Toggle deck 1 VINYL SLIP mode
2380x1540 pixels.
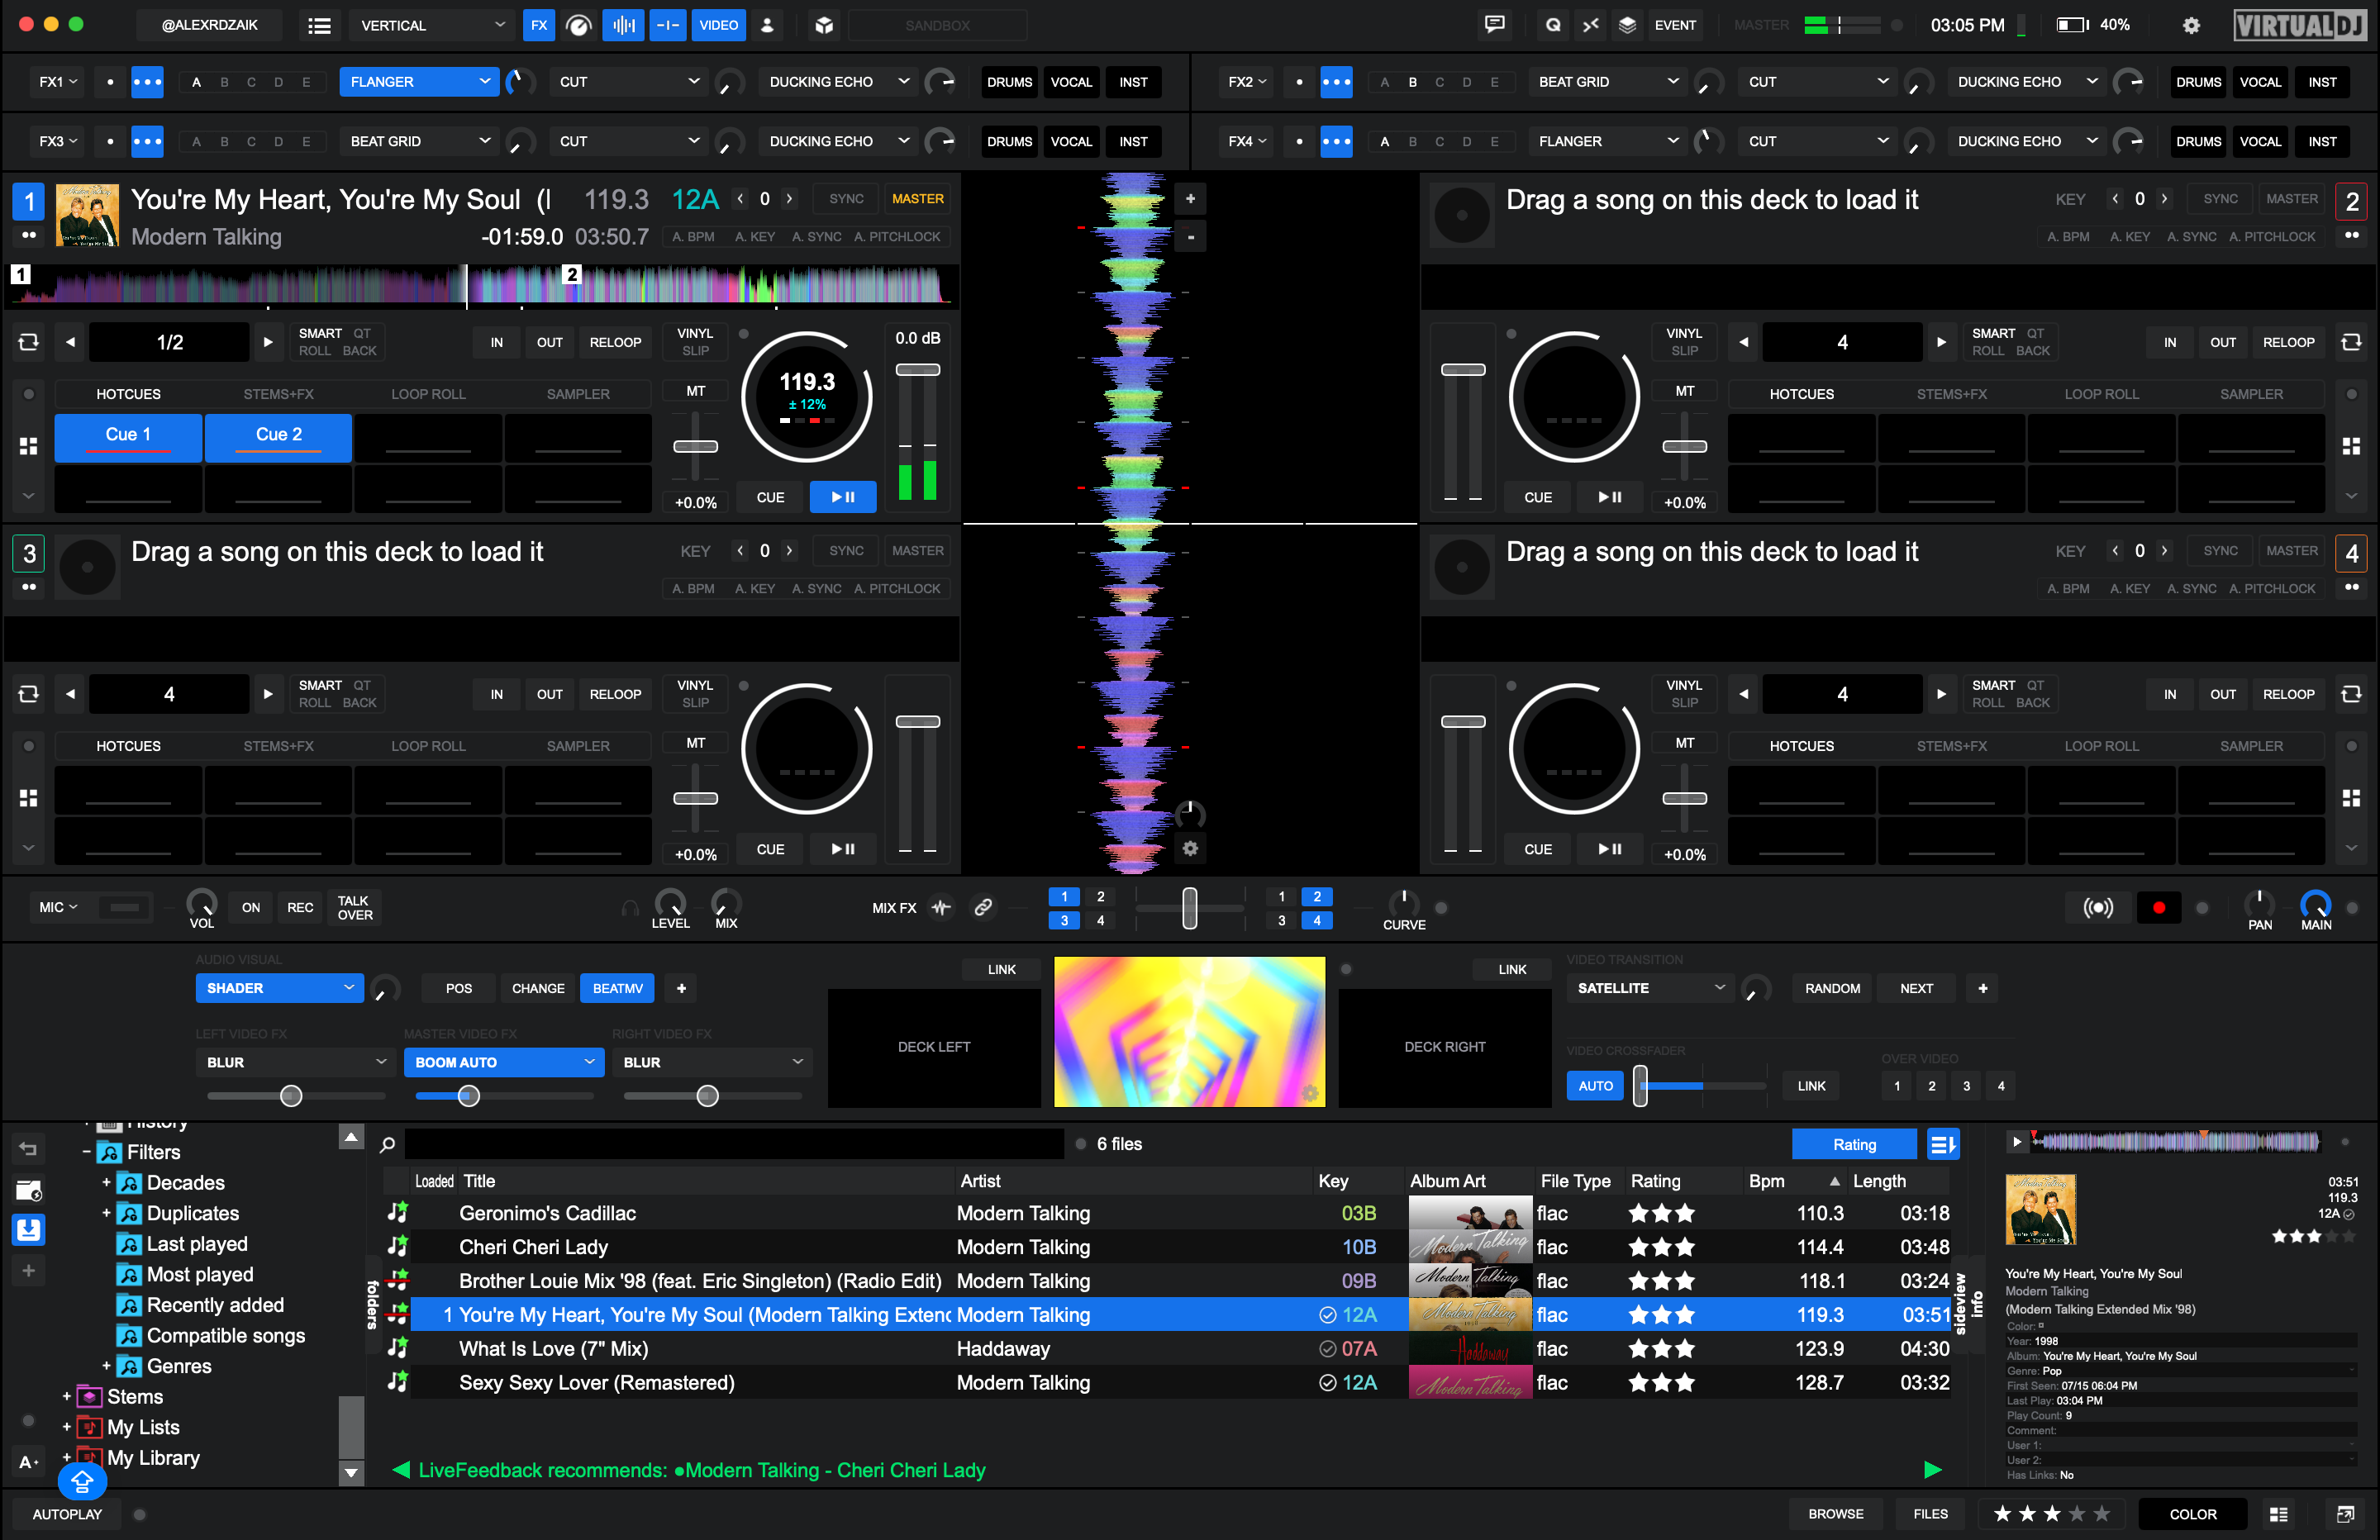coord(695,342)
